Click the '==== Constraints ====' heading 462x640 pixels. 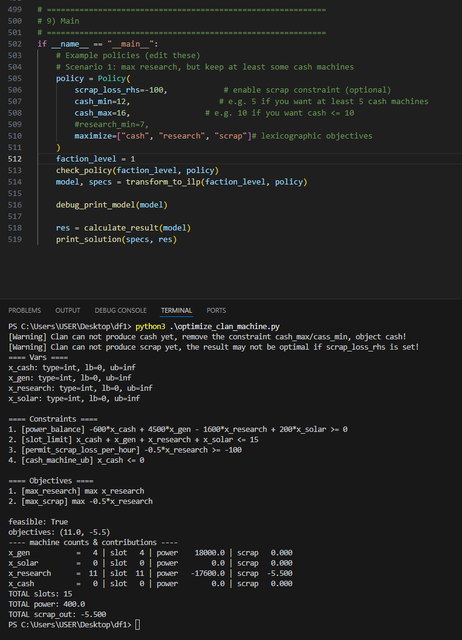53,419
